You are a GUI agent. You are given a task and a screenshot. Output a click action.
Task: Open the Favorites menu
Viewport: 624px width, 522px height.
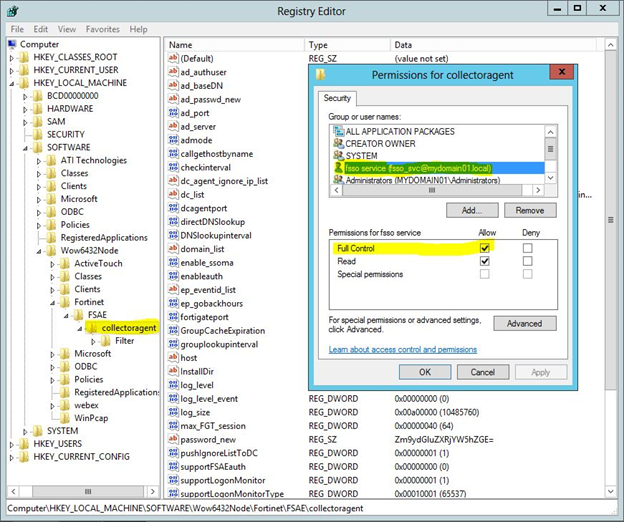102,30
